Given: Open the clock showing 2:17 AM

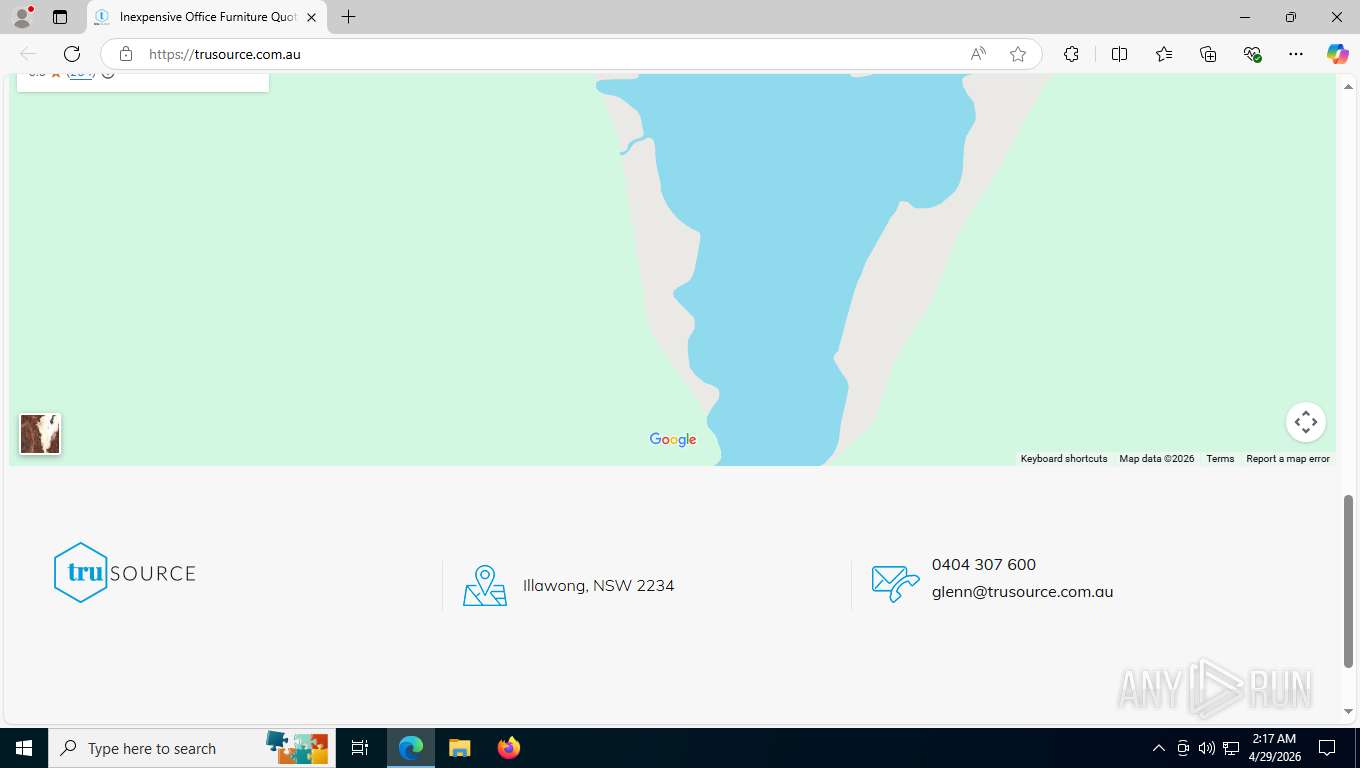Looking at the screenshot, I should (1274, 748).
